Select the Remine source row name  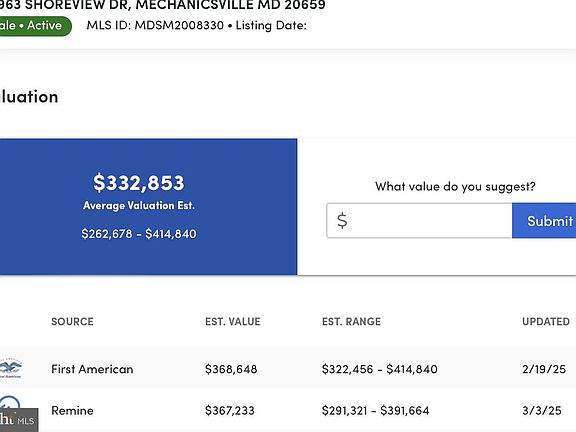tap(72, 411)
